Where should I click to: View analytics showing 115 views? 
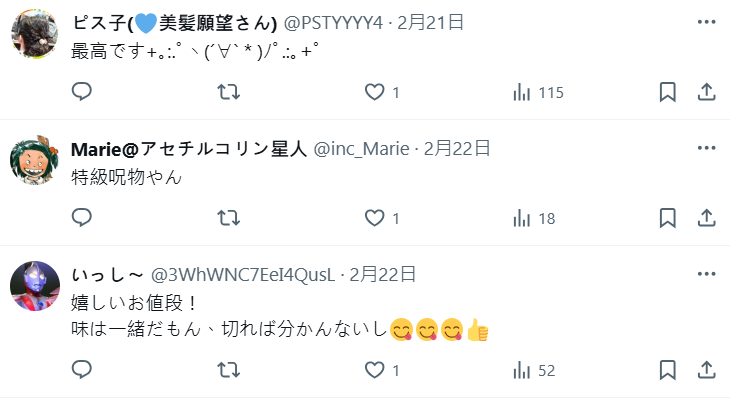click(x=538, y=92)
